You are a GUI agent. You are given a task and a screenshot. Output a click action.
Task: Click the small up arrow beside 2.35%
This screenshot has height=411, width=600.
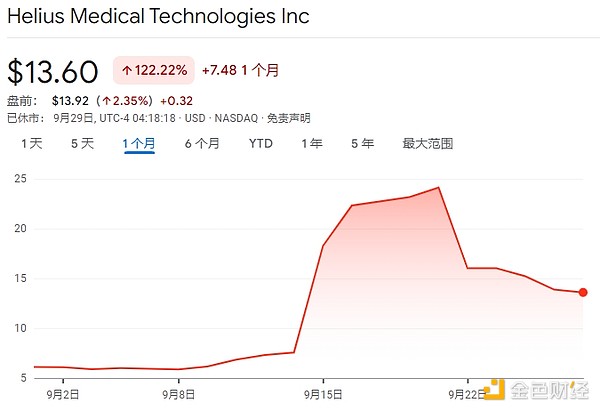(x=136, y=100)
